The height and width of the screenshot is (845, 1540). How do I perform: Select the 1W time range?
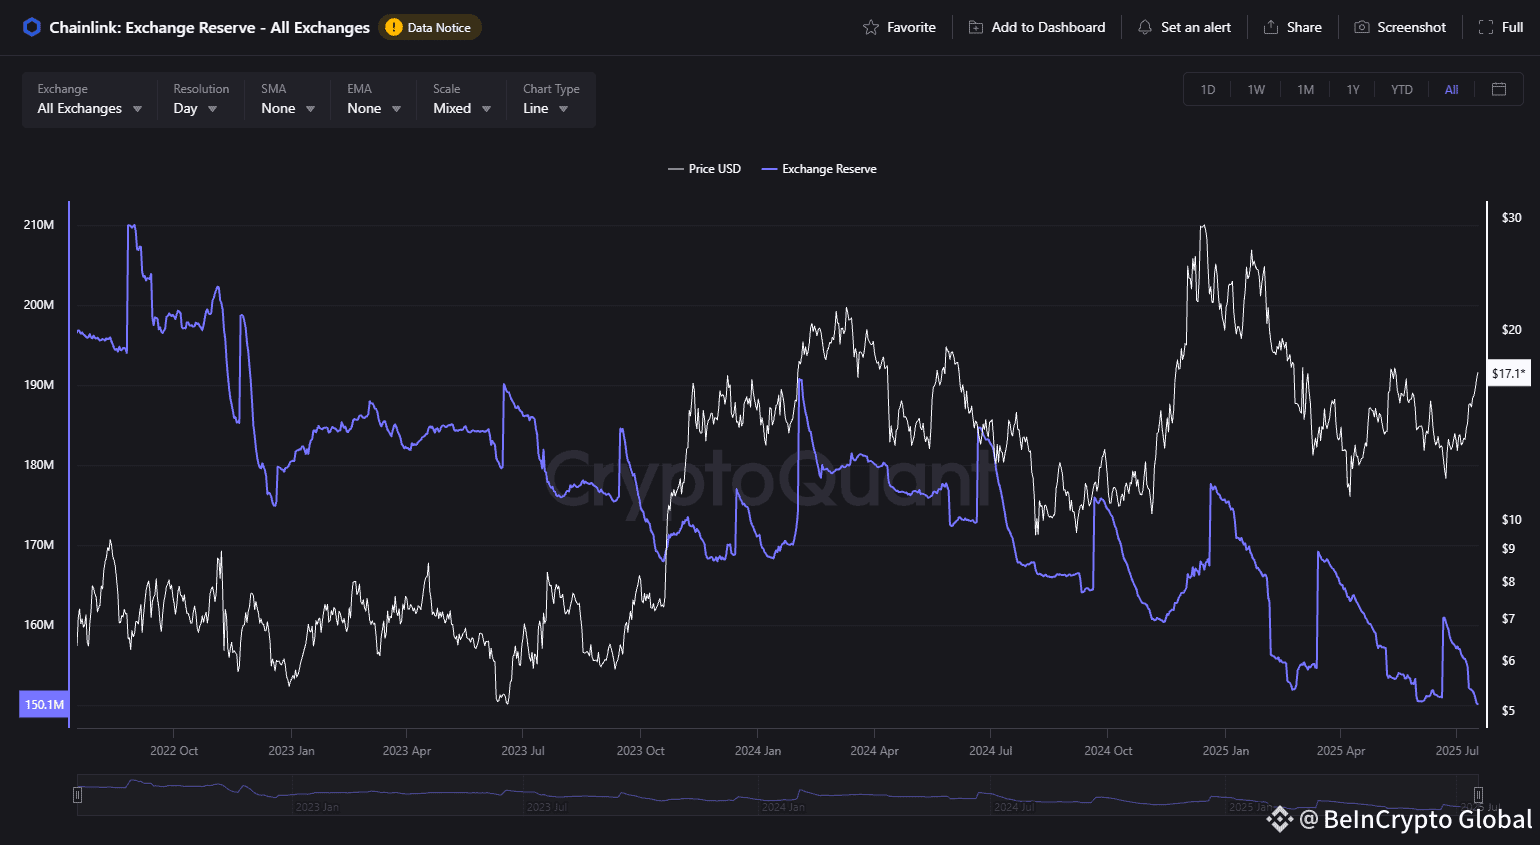[1256, 89]
